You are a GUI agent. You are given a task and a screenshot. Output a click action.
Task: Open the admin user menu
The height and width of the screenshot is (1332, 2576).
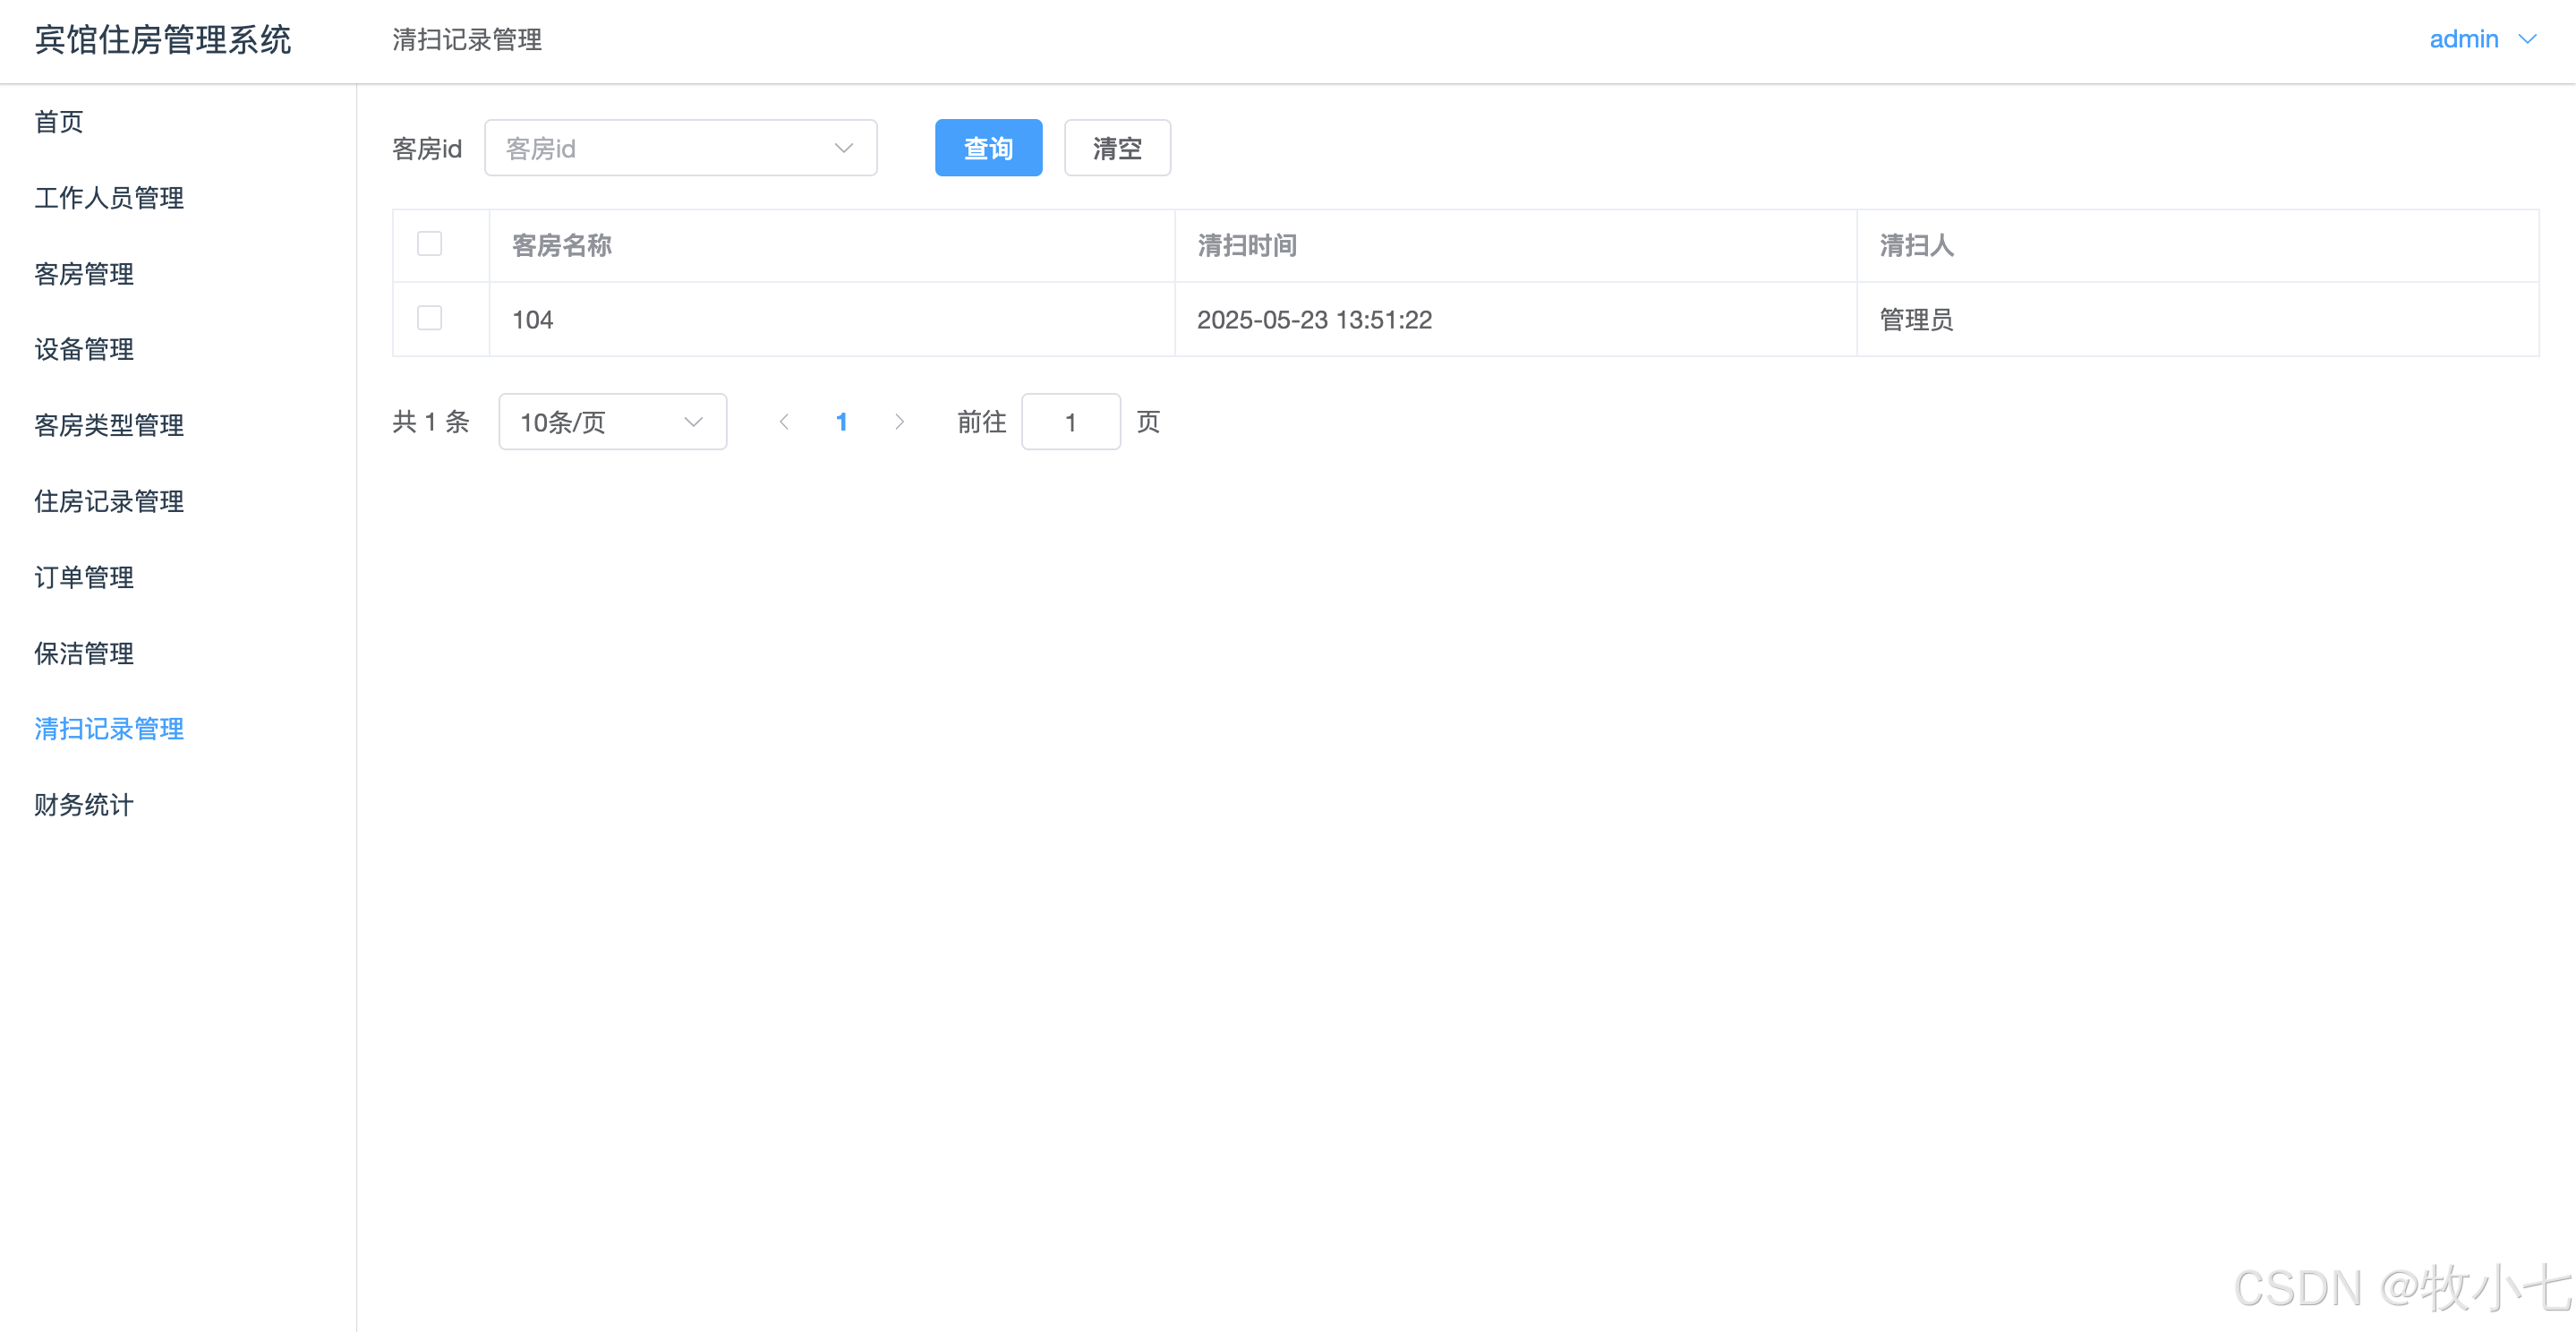coord(2464,39)
